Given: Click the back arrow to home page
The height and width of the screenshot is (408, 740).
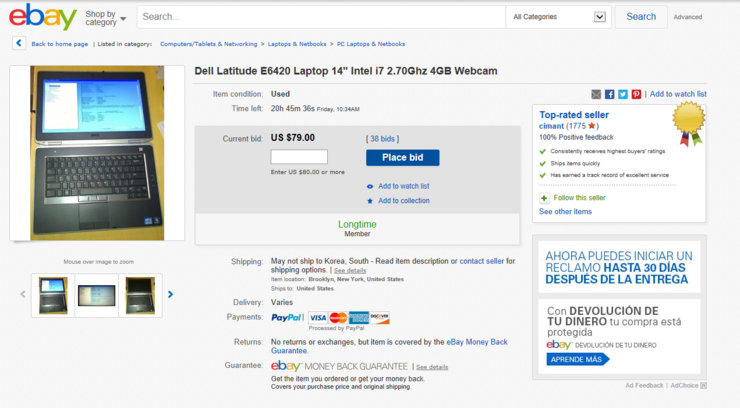Looking at the screenshot, I should (19, 43).
